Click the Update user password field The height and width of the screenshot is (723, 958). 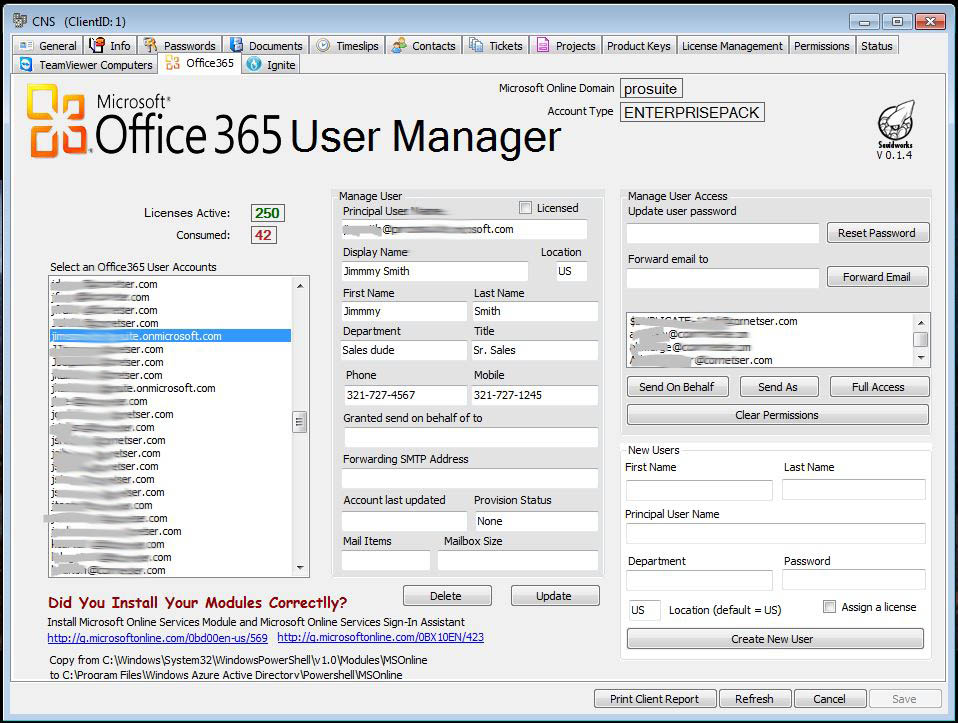tap(723, 233)
